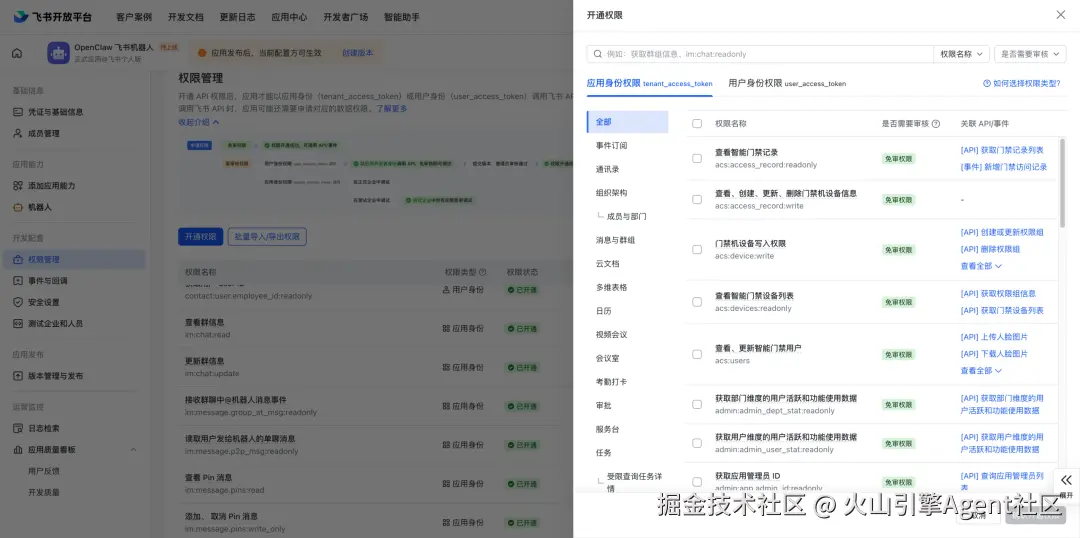Screen dimensions: 1080x538
Task: Open the 权限名称 search-type dropdown
Action: (x=962, y=54)
